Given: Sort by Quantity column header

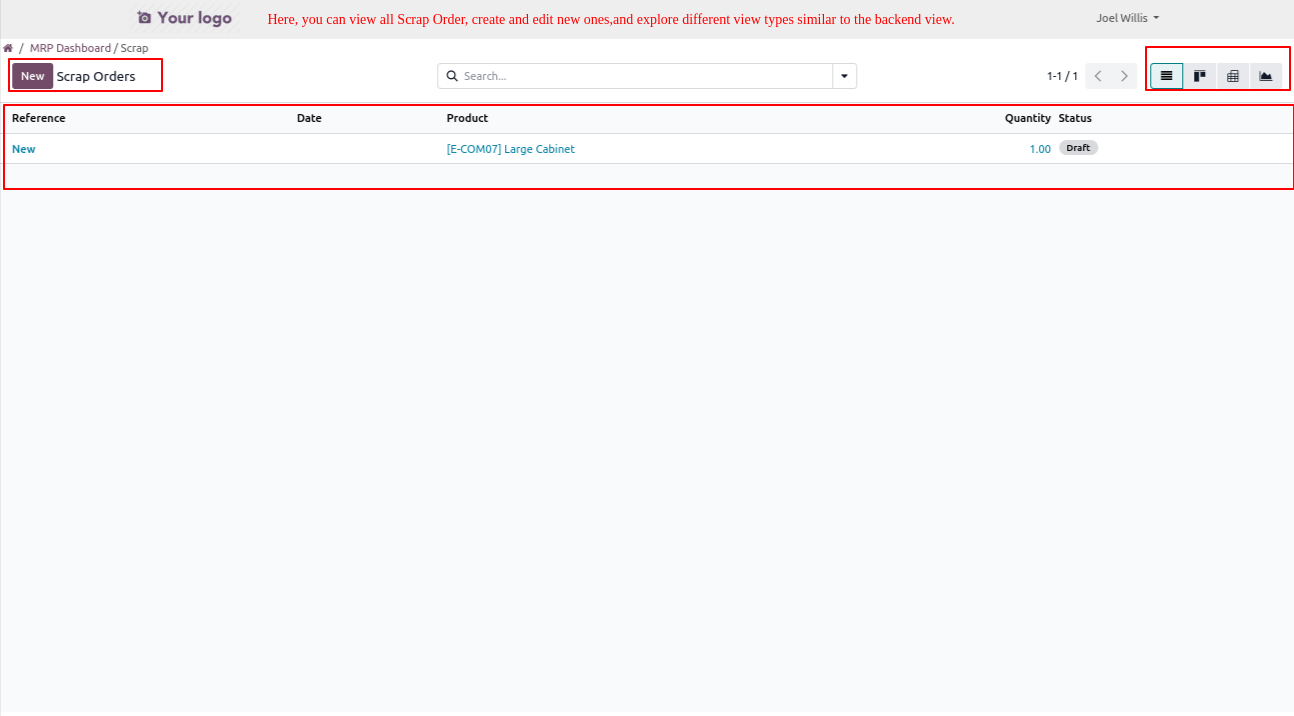Looking at the screenshot, I should 1028,118.
